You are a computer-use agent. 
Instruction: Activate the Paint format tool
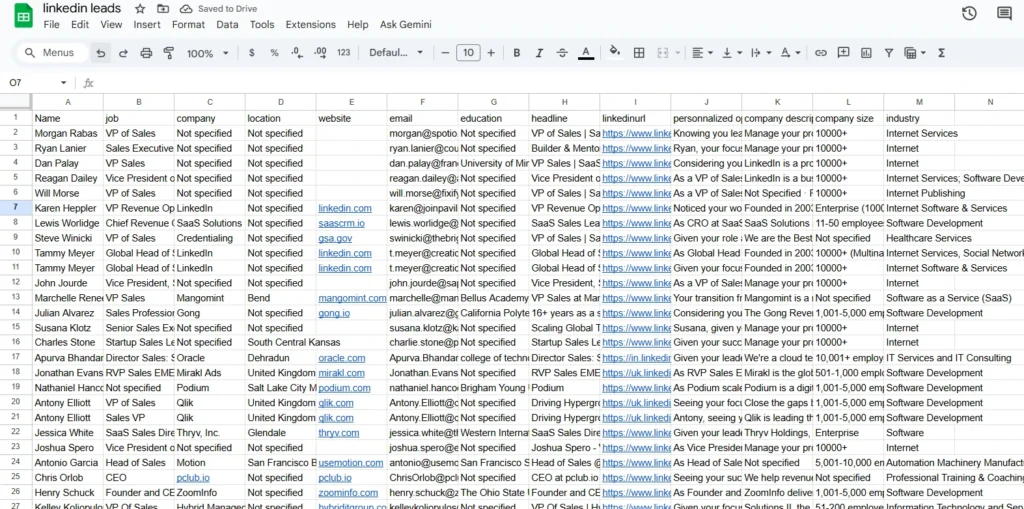(x=168, y=53)
